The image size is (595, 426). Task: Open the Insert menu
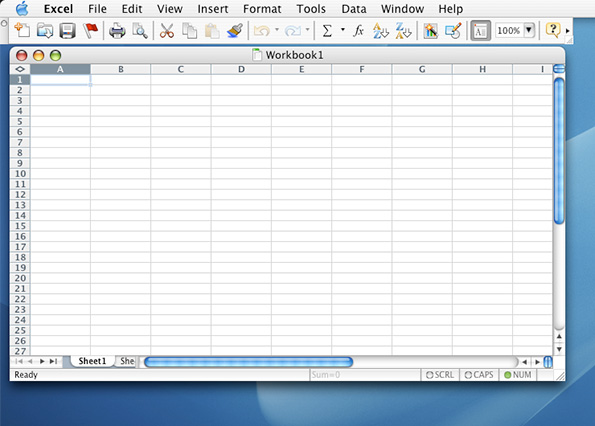[x=212, y=9]
